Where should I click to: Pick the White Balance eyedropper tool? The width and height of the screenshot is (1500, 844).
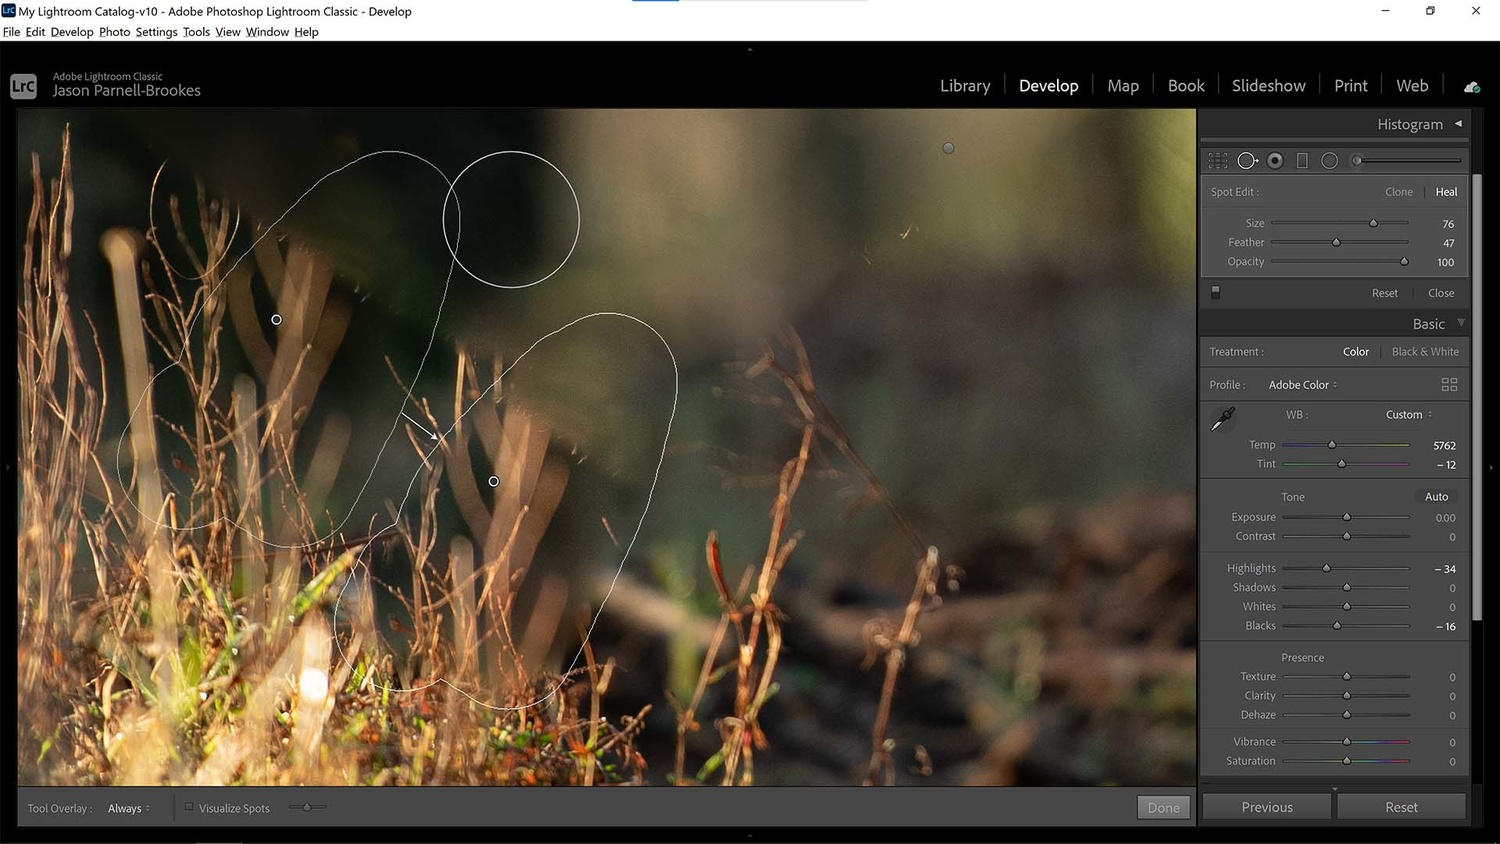coord(1222,419)
